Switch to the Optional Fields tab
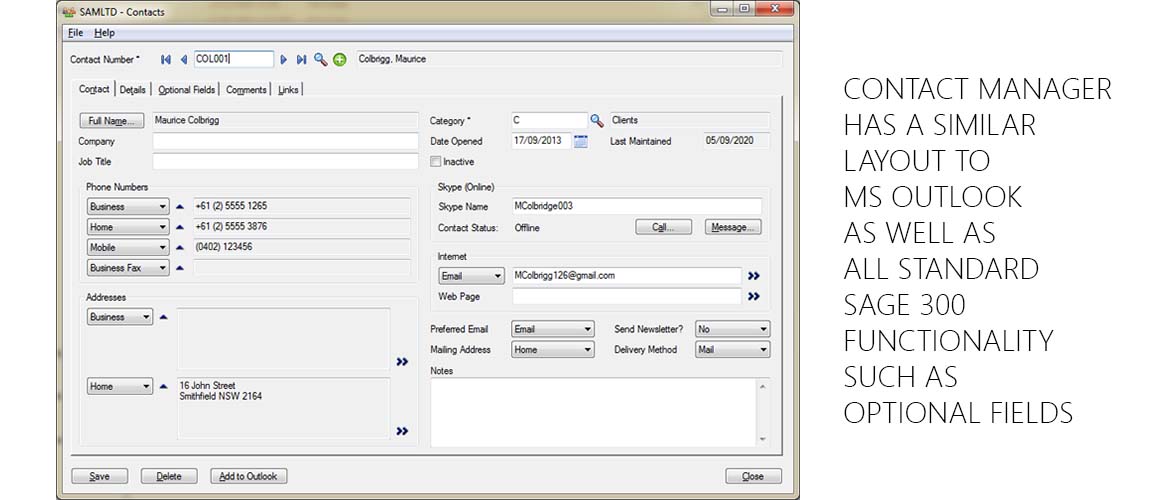The width and height of the screenshot is (1170, 500). pyautogui.click(x=187, y=90)
